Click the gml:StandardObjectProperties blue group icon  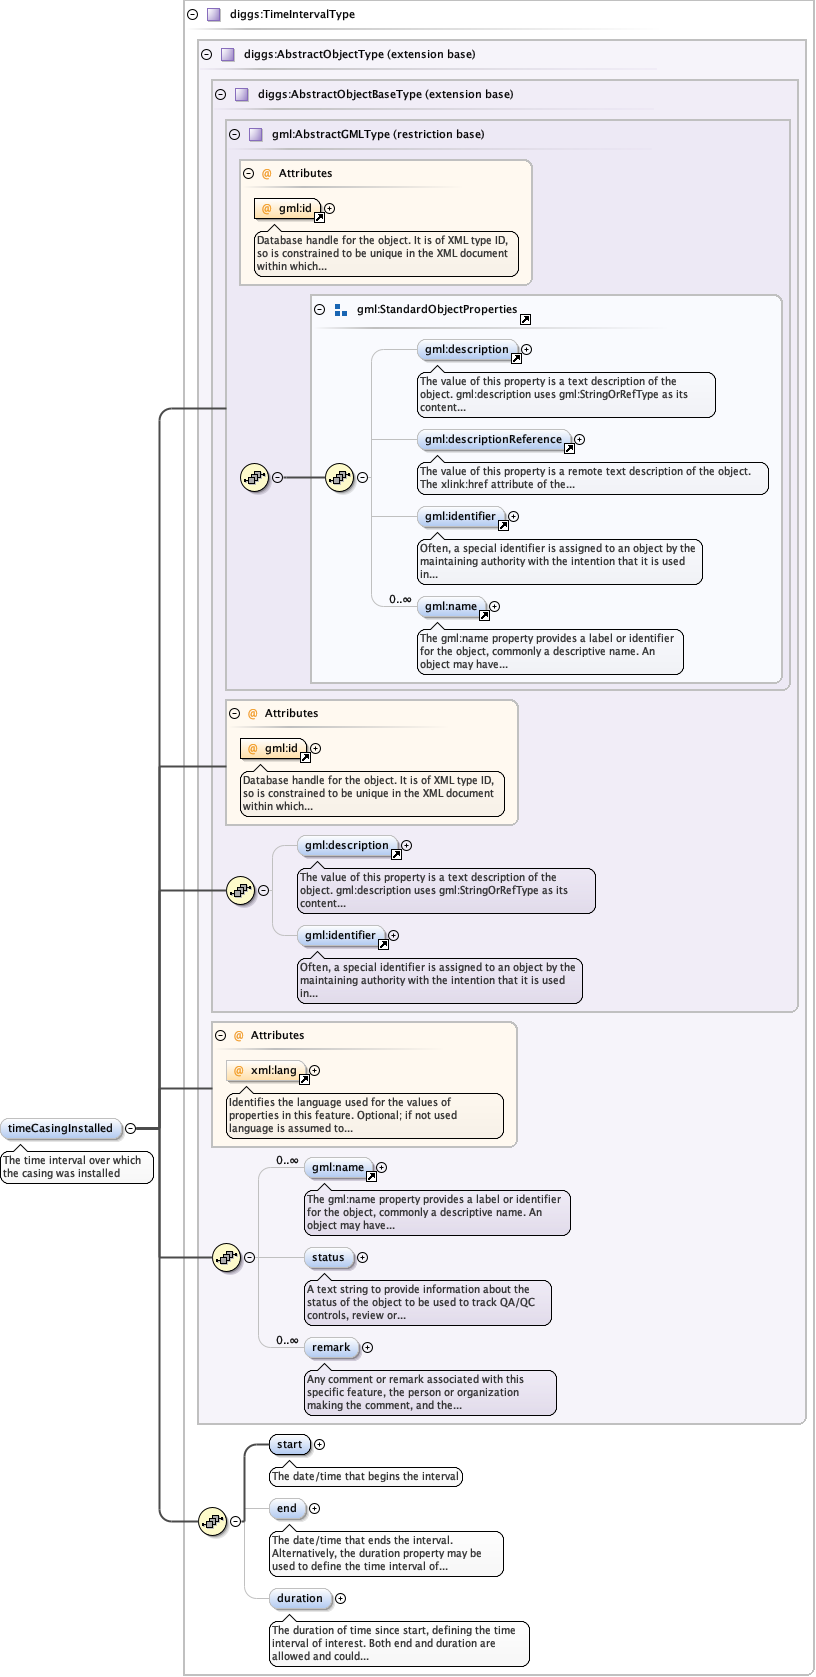click(341, 310)
